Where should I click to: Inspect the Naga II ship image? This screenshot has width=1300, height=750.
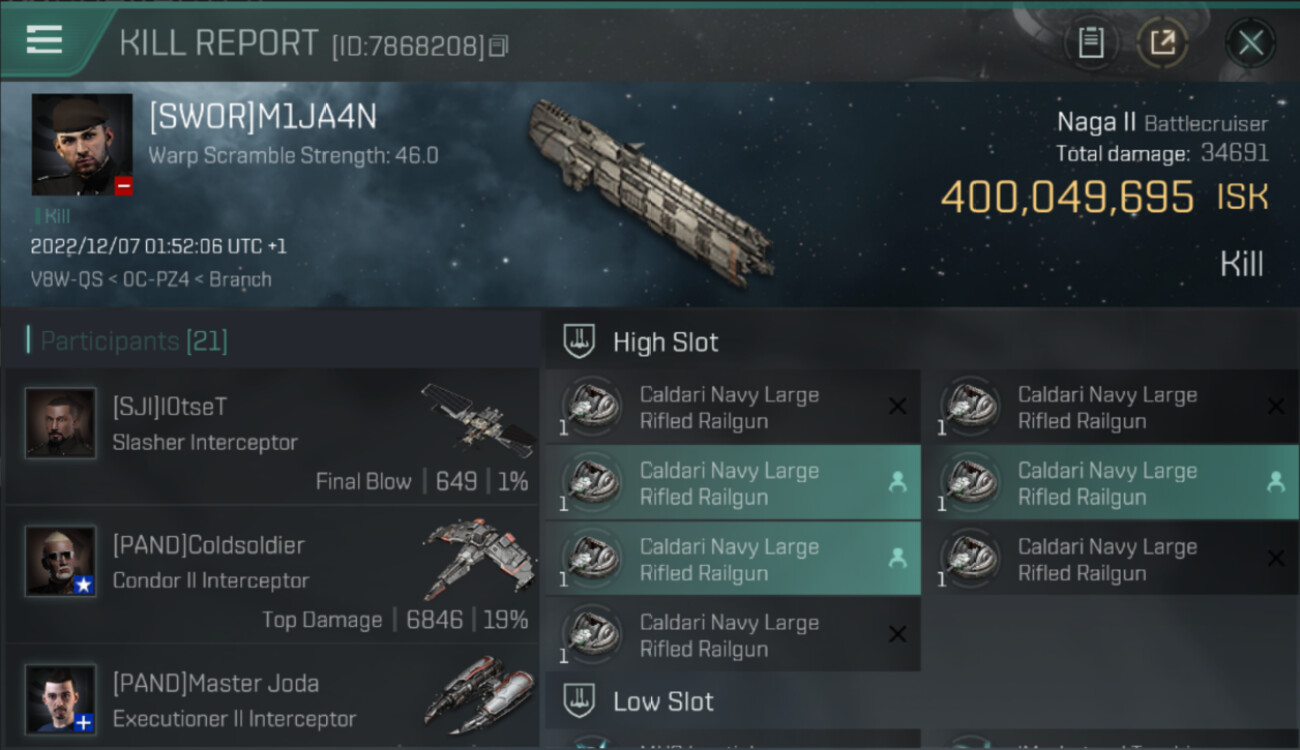point(650,190)
